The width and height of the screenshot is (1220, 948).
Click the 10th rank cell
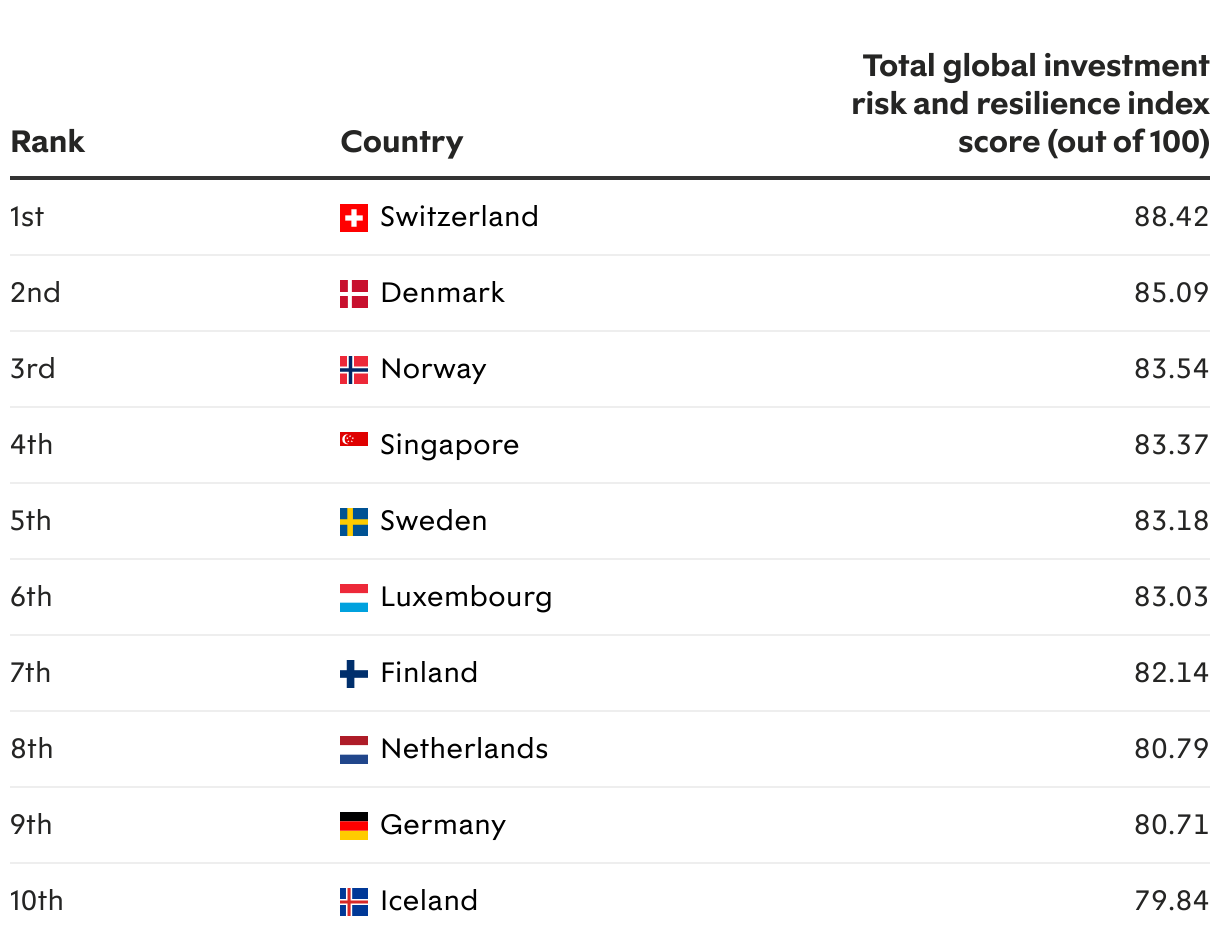point(36,901)
